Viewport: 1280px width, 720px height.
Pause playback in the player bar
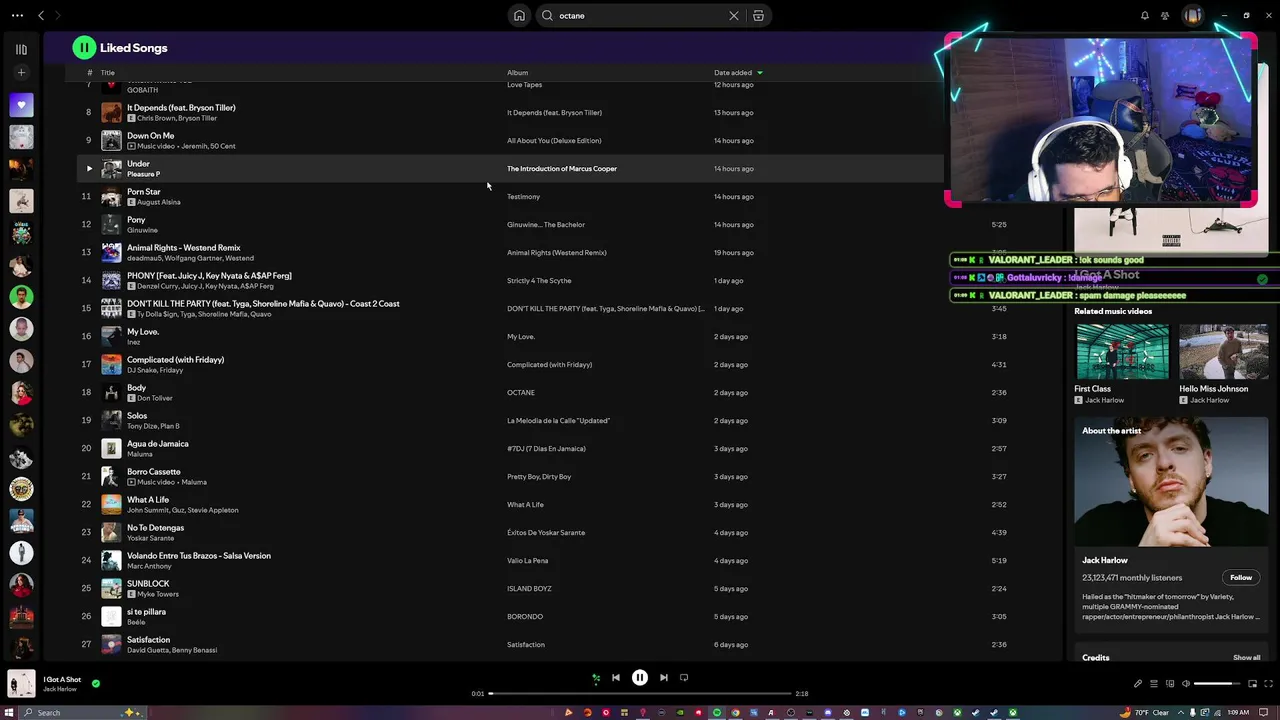tap(640, 678)
